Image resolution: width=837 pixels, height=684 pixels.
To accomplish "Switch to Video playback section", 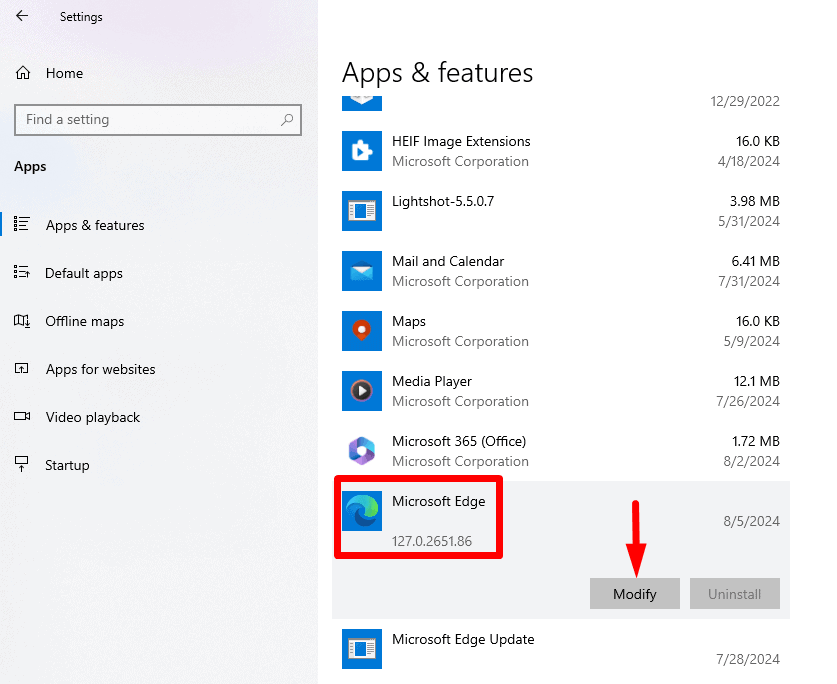I will [93, 418].
